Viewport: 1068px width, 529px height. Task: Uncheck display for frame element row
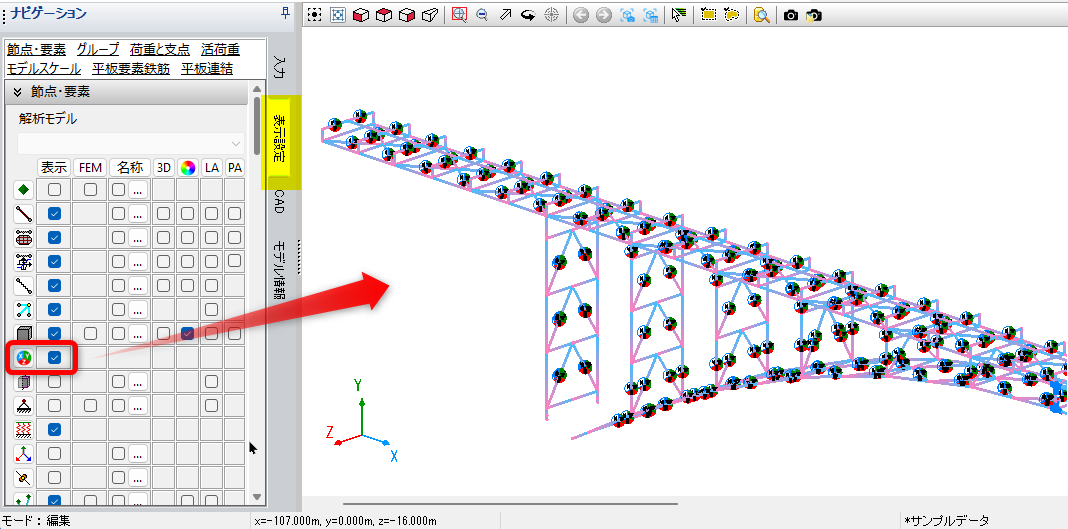click(x=54, y=214)
